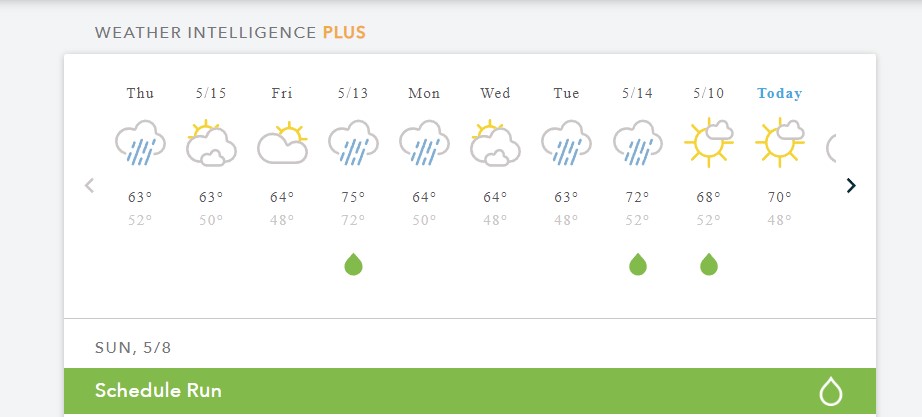Advance forecast with the right chevron arrow
The width and height of the screenshot is (922, 417).
tap(851, 186)
